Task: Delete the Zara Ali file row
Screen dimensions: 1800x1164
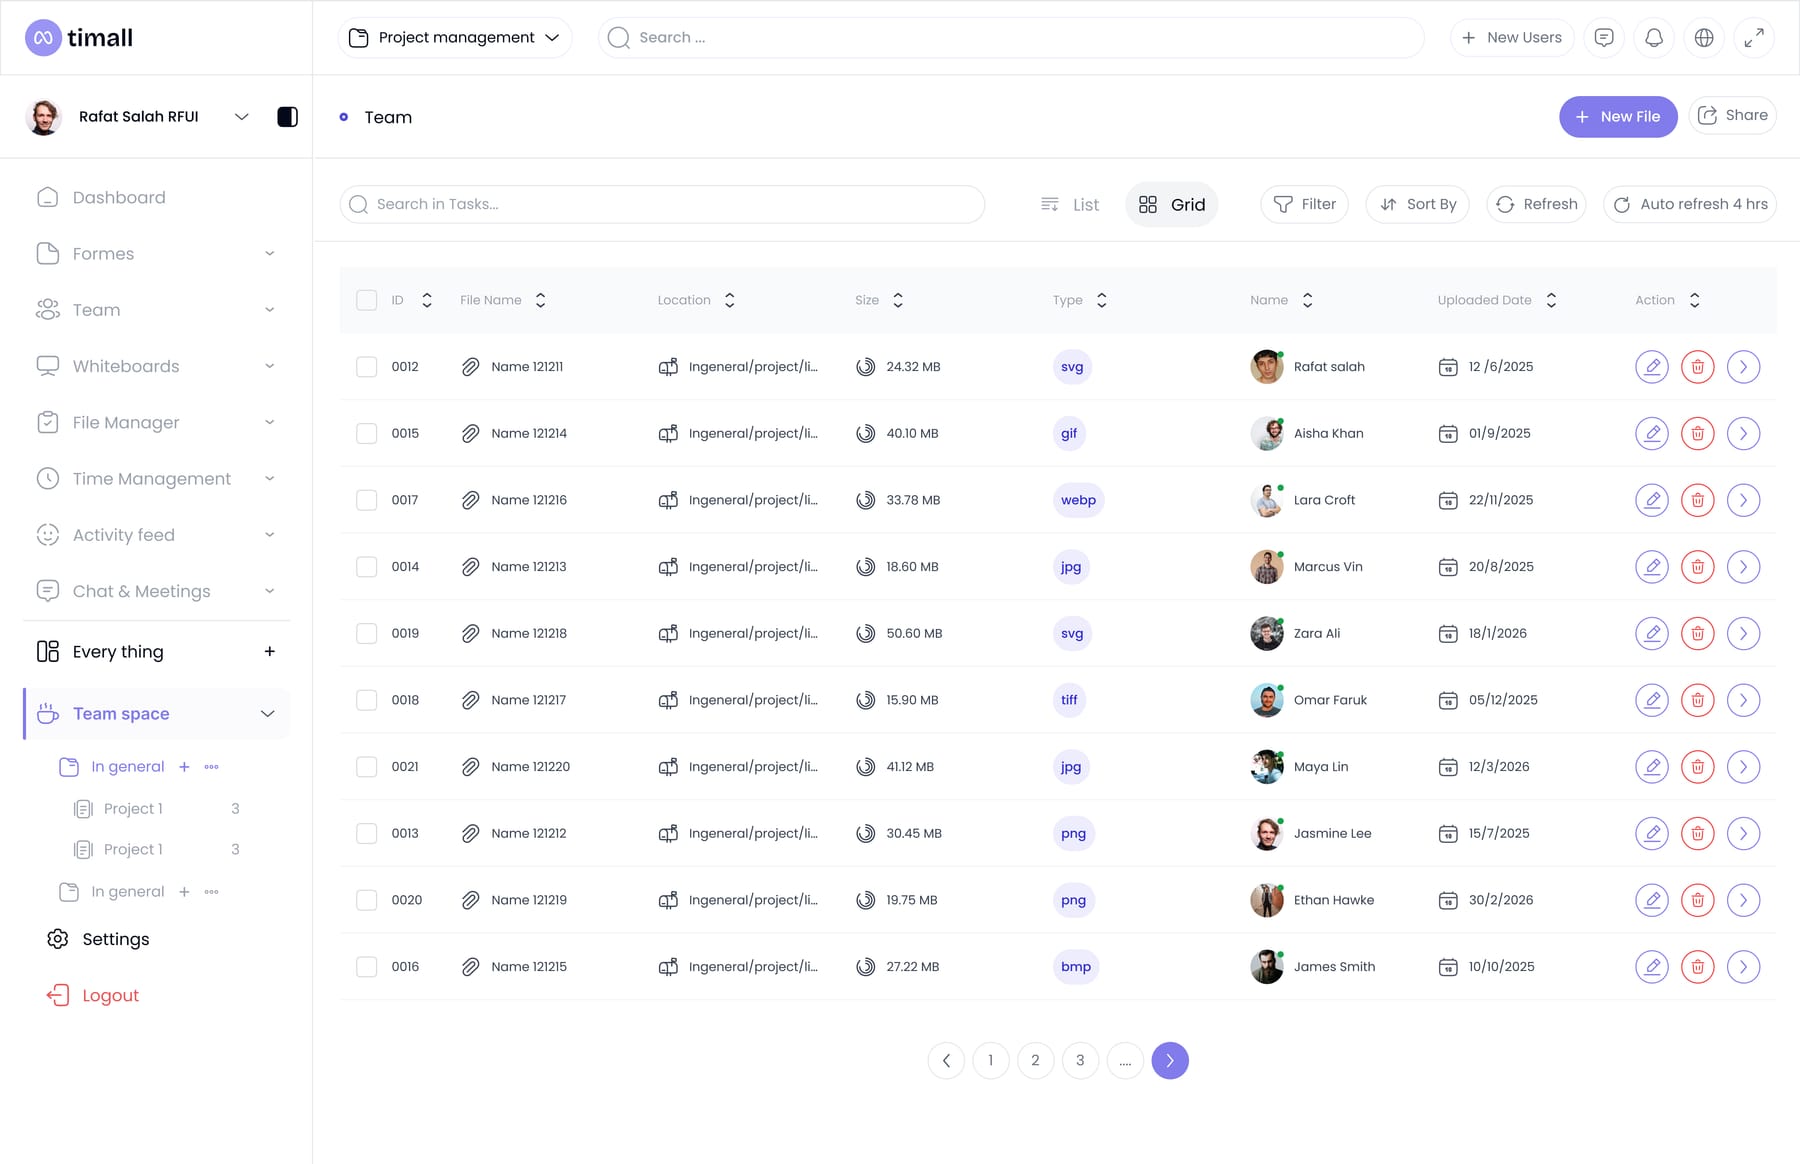Action: pyautogui.click(x=1697, y=634)
